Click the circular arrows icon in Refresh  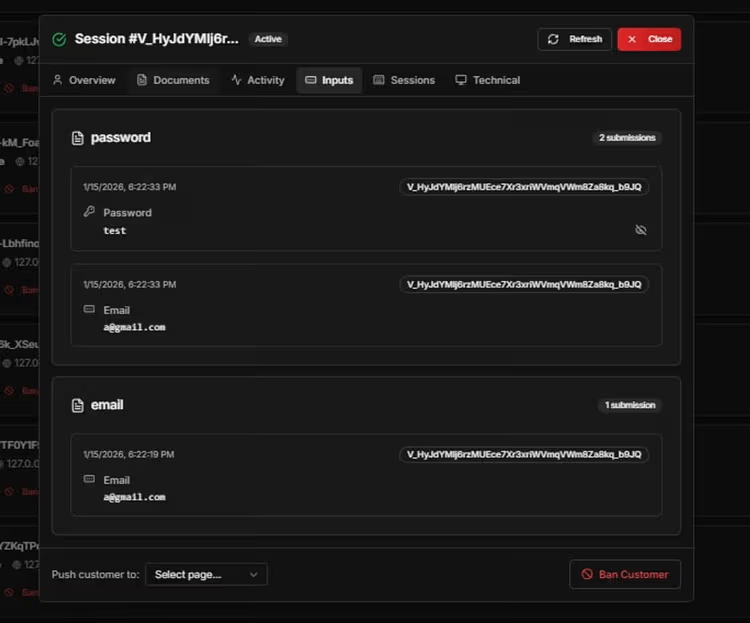(x=554, y=39)
